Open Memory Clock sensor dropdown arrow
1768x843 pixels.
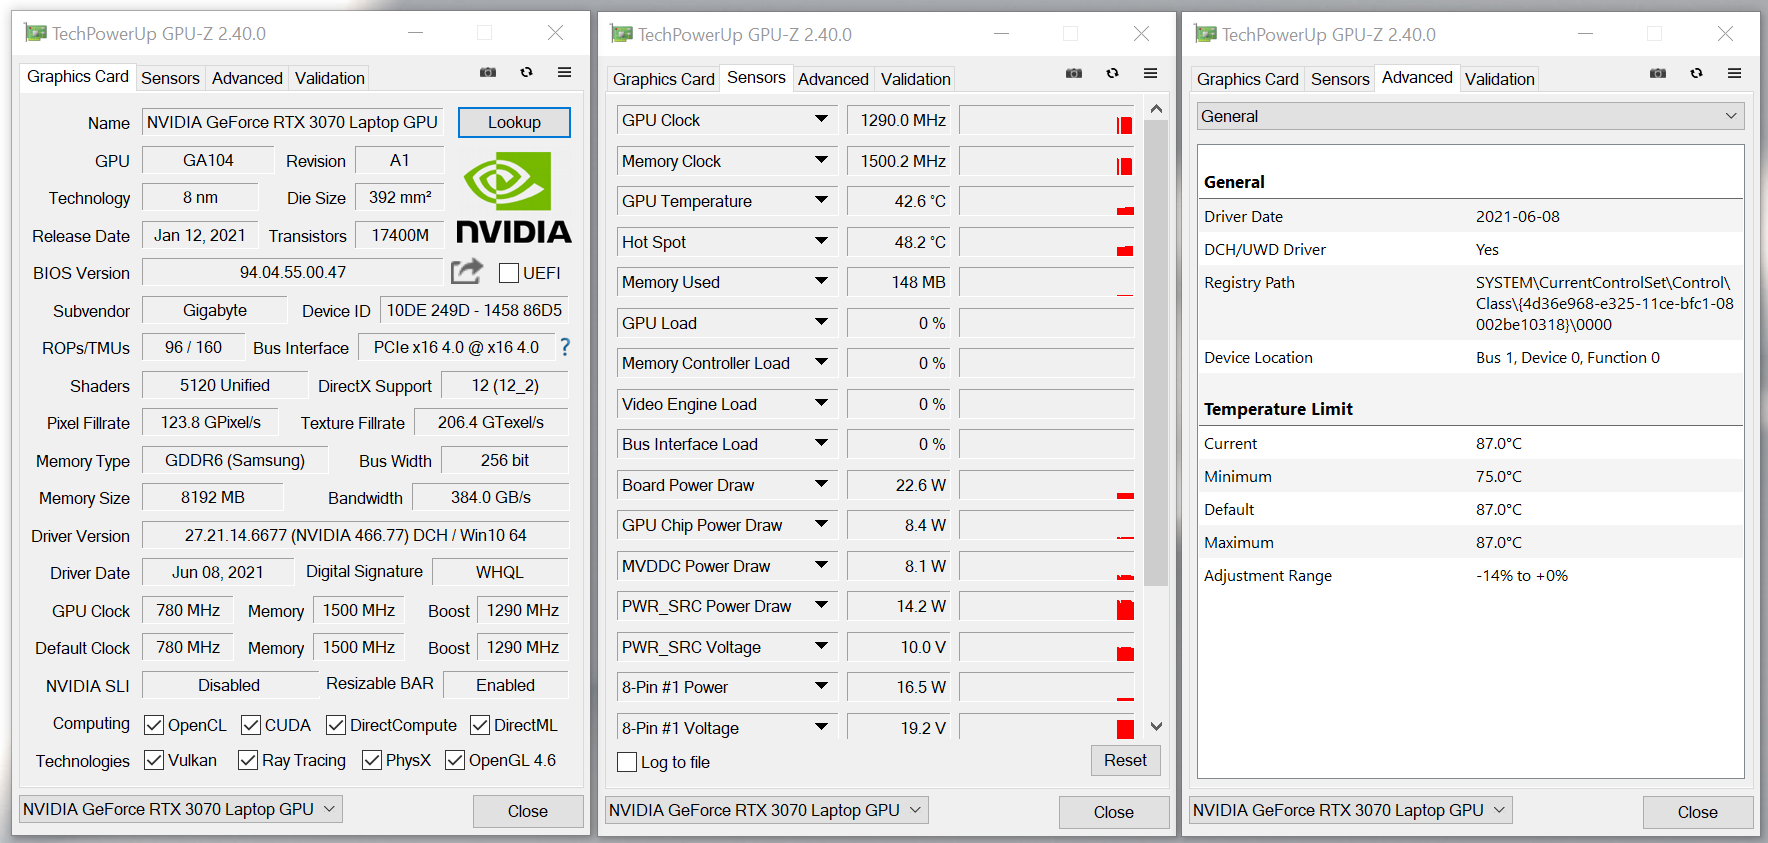point(821,160)
